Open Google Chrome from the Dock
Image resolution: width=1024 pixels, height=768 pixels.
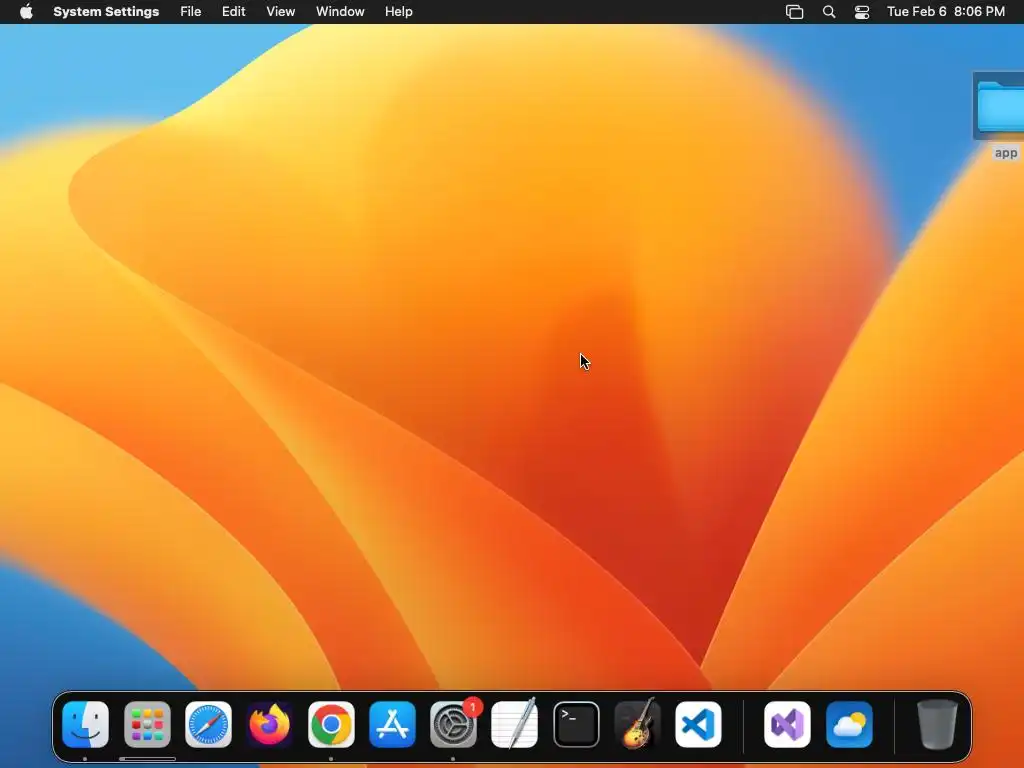(331, 724)
